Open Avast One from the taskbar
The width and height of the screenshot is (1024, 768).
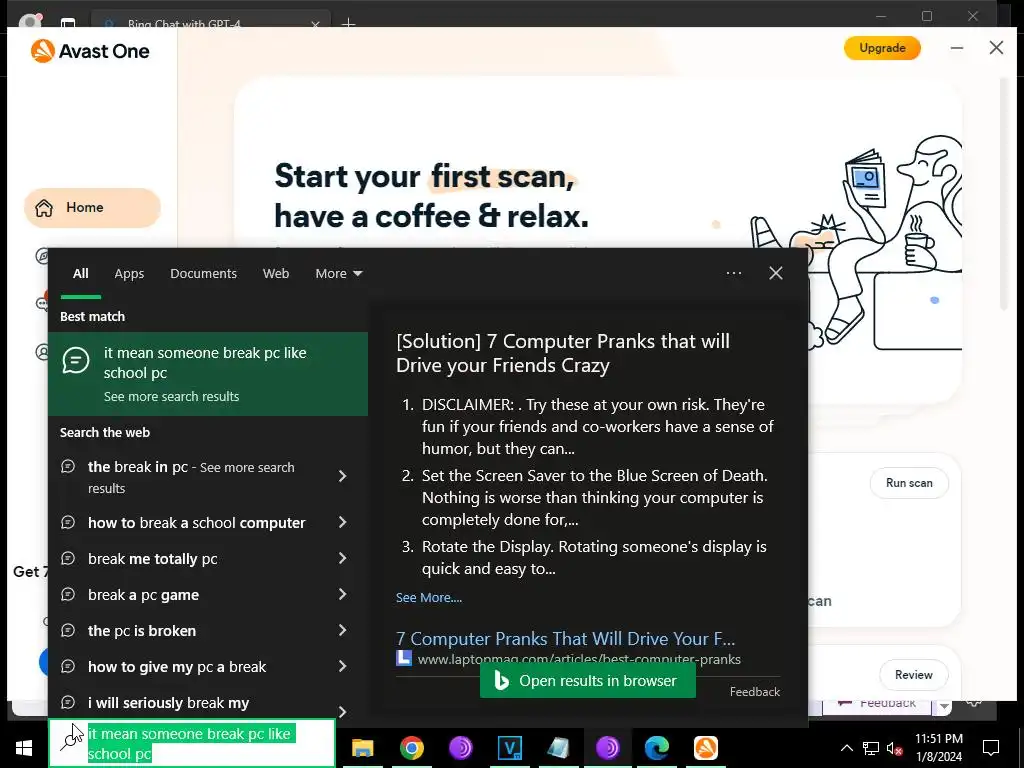705,748
